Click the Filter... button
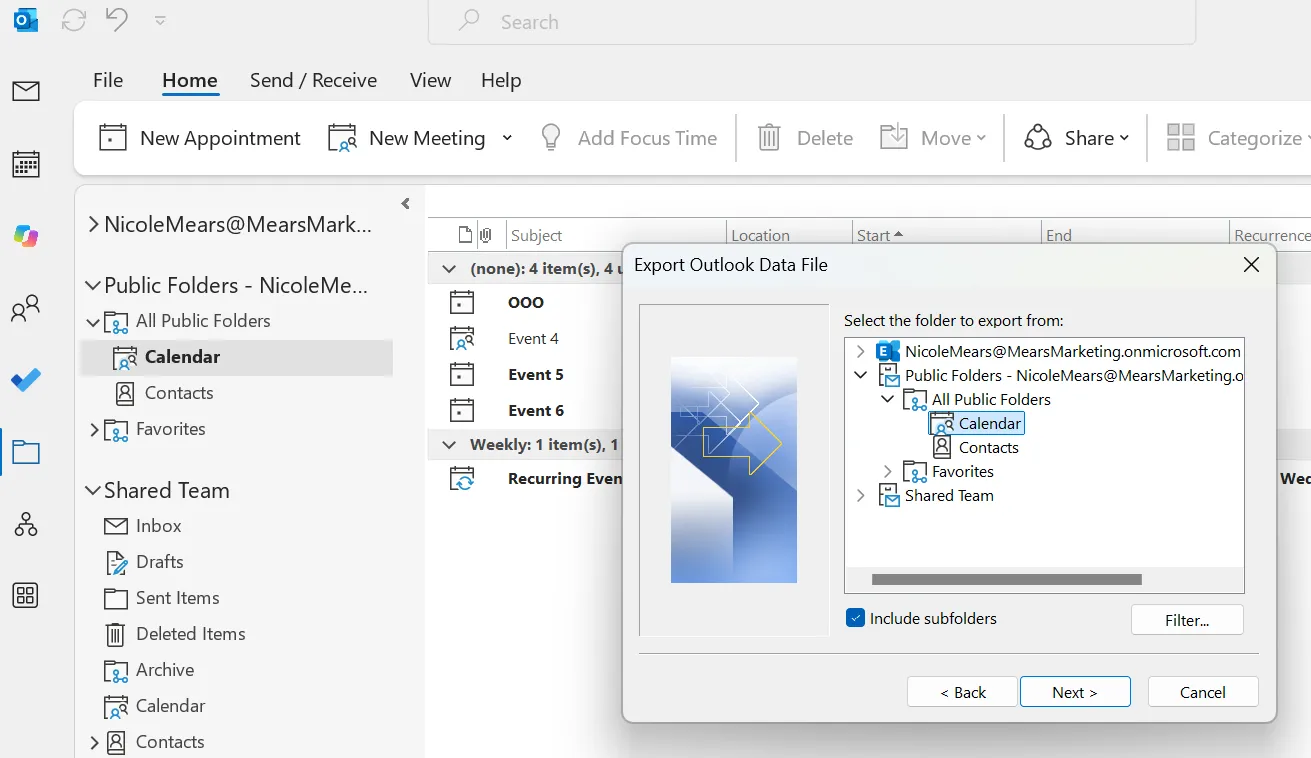The image size is (1311, 758). pos(1187,620)
